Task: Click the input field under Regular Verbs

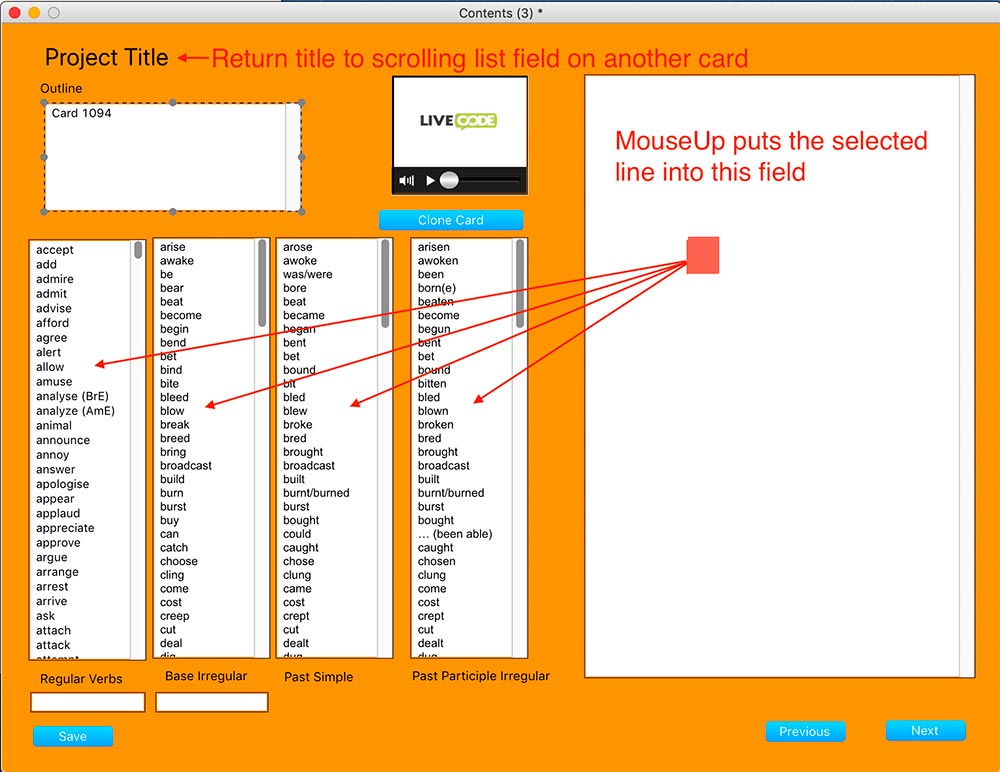Action: click(x=88, y=702)
